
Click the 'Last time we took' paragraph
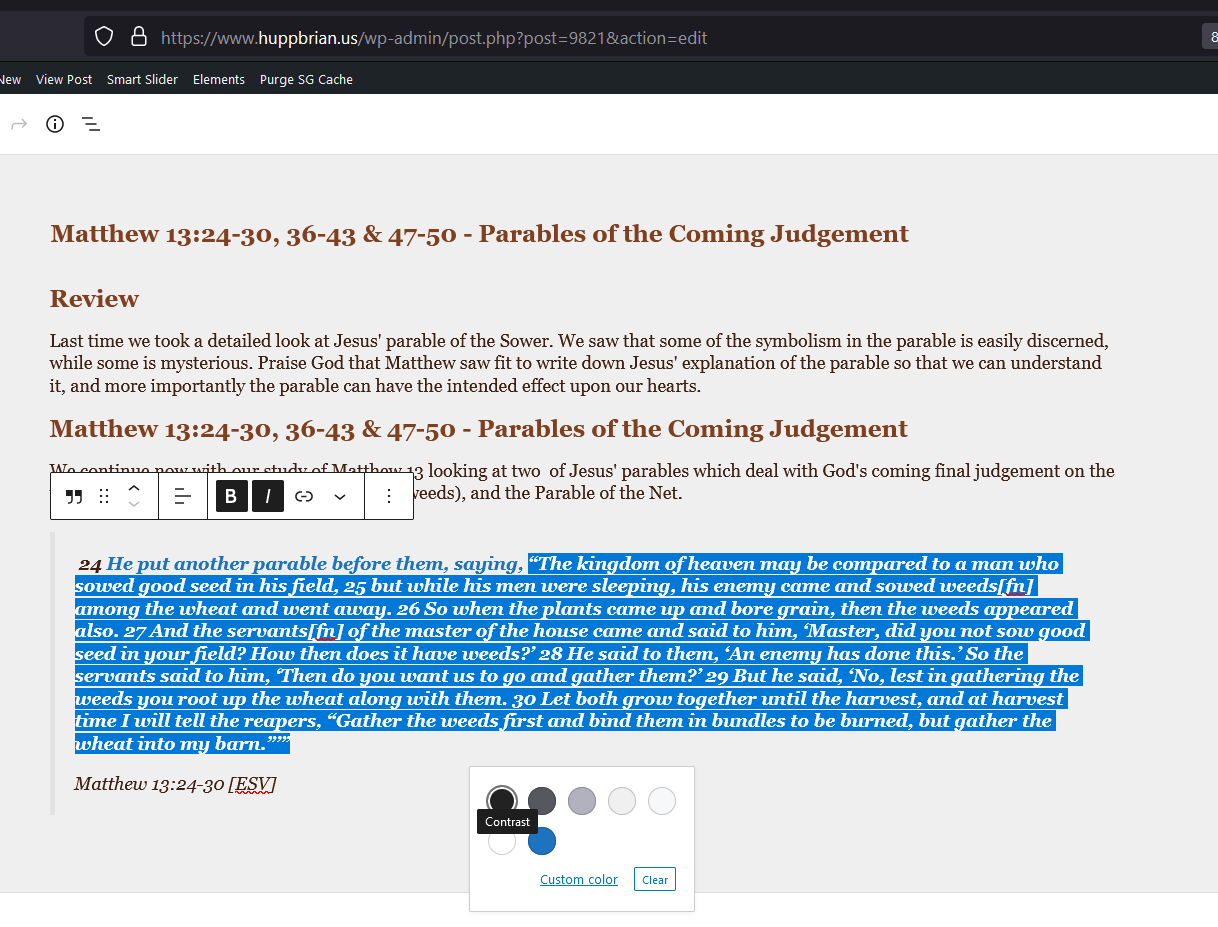click(x=580, y=363)
